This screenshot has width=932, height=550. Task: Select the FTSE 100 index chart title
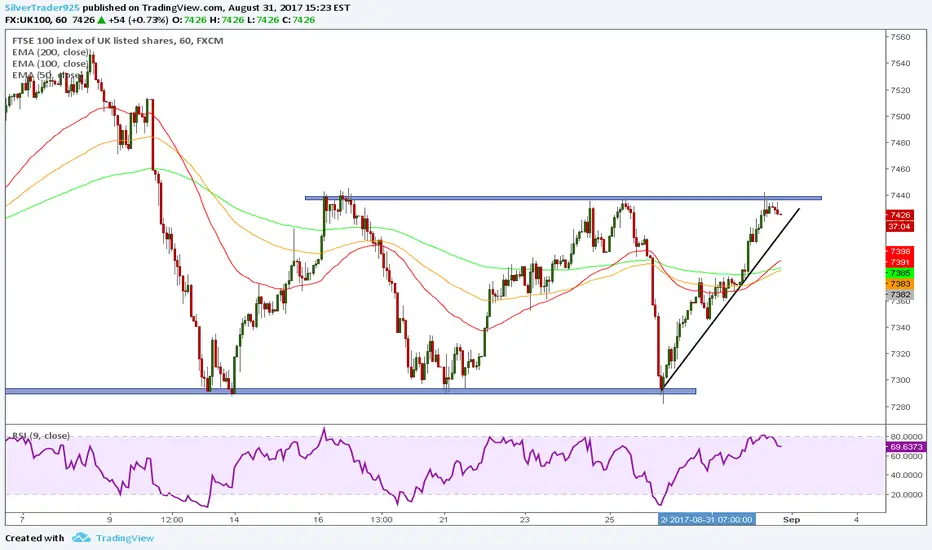pyautogui.click(x=118, y=40)
